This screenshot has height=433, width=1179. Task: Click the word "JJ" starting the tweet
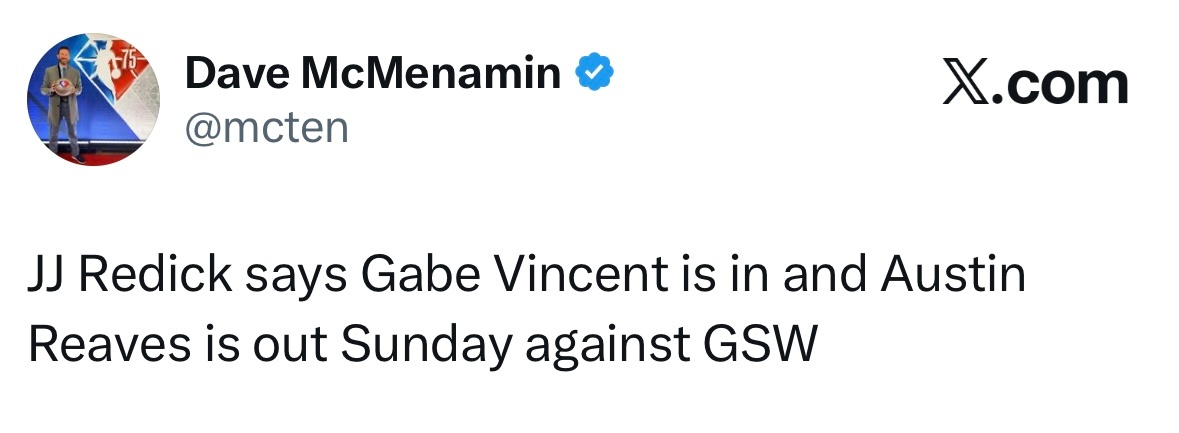point(46,276)
